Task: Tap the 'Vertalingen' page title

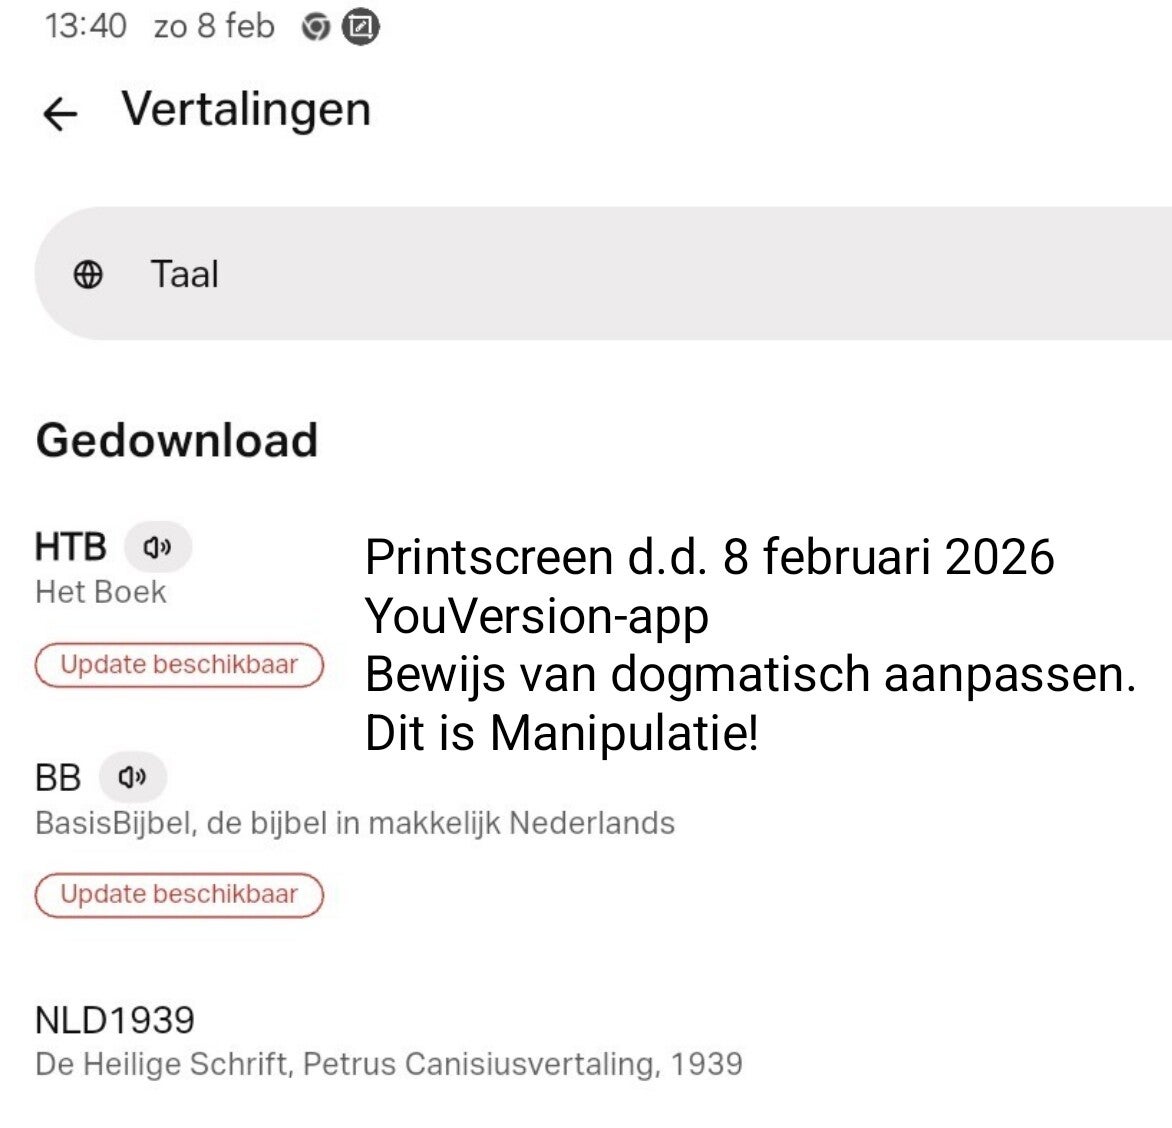Action: tap(246, 109)
